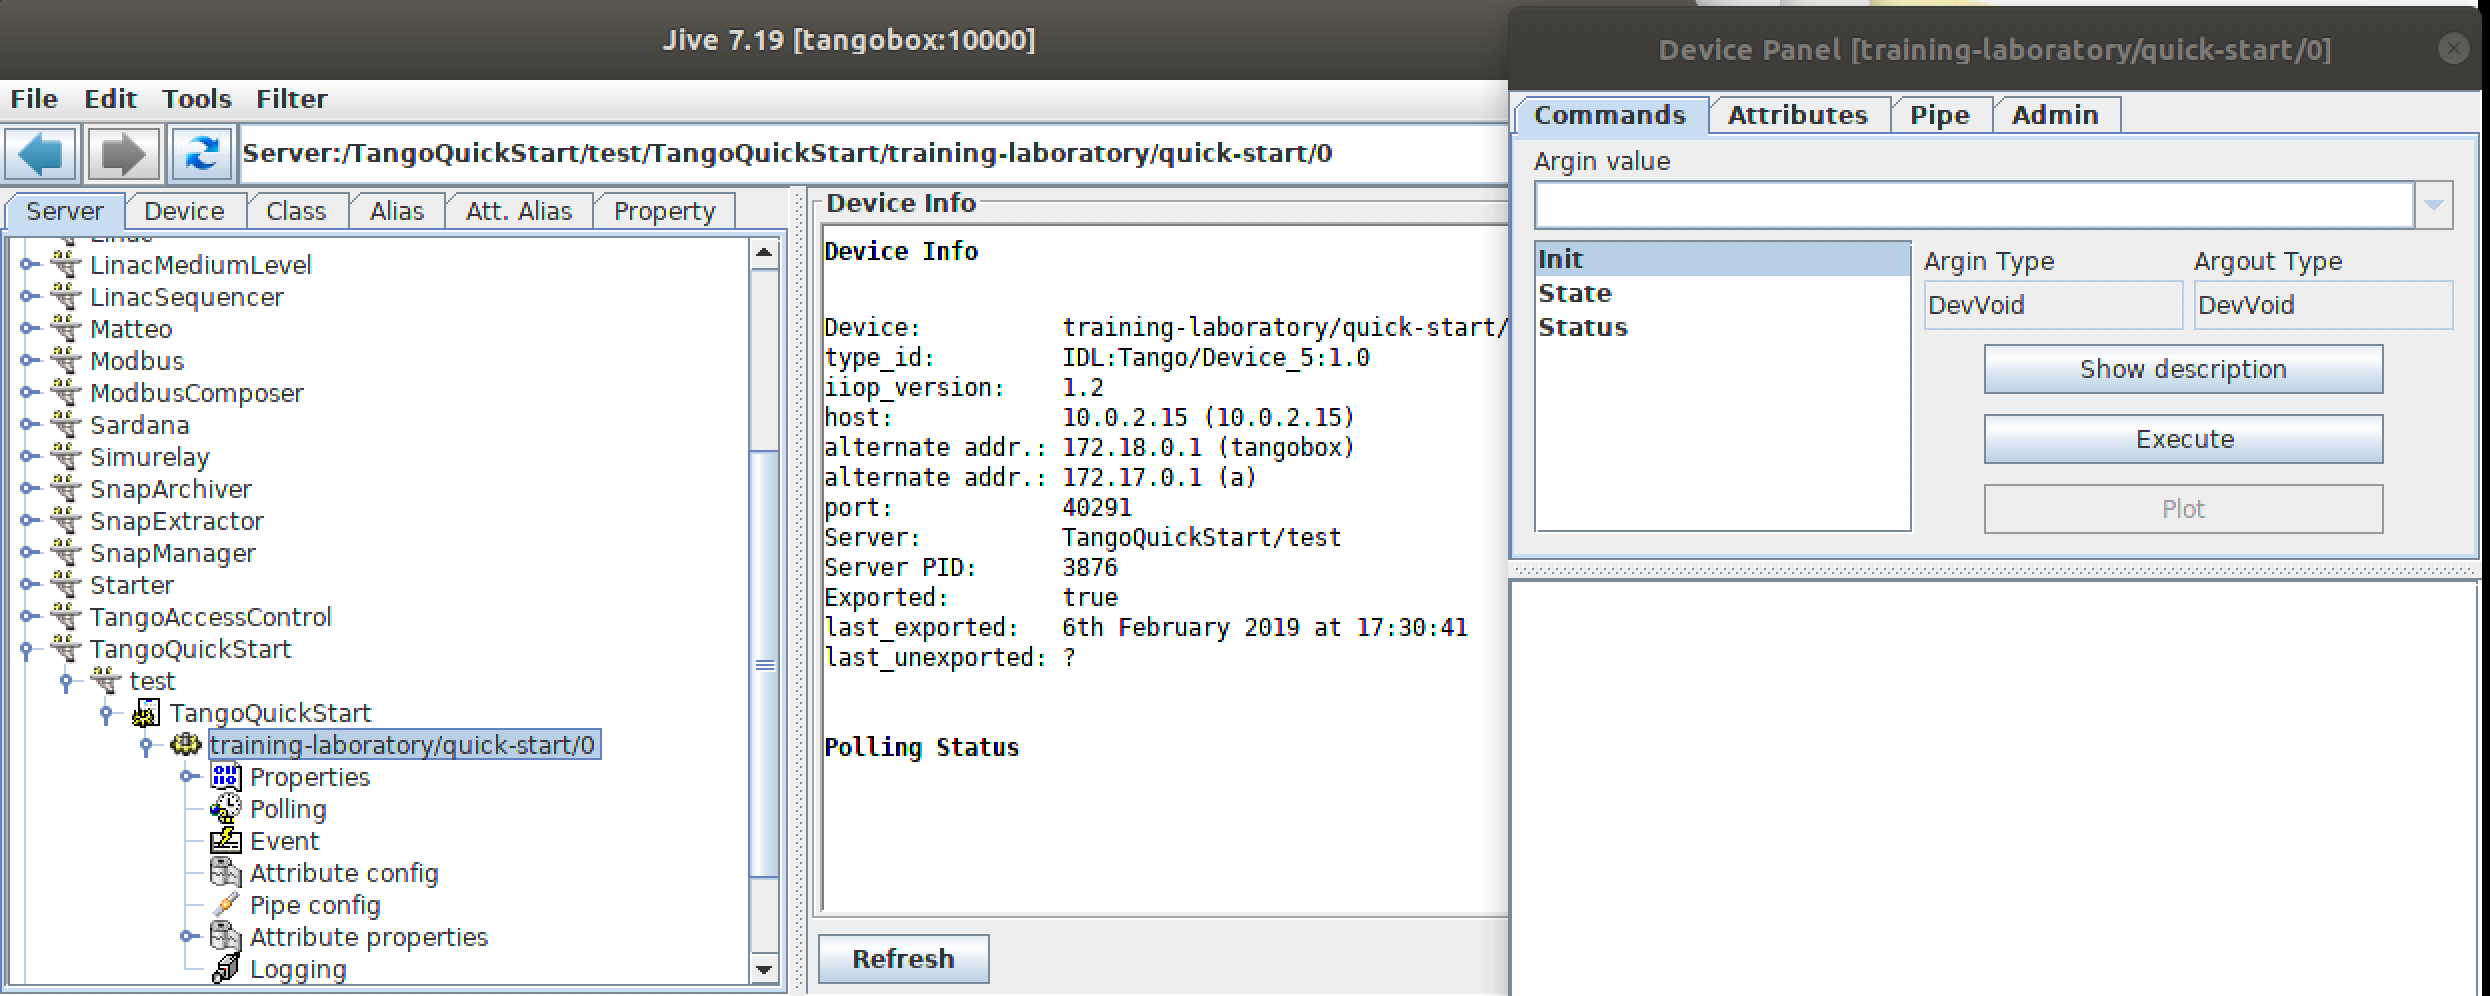Select the Pipe config tree row
Screen dimensions: 2490x996
[x=315, y=905]
